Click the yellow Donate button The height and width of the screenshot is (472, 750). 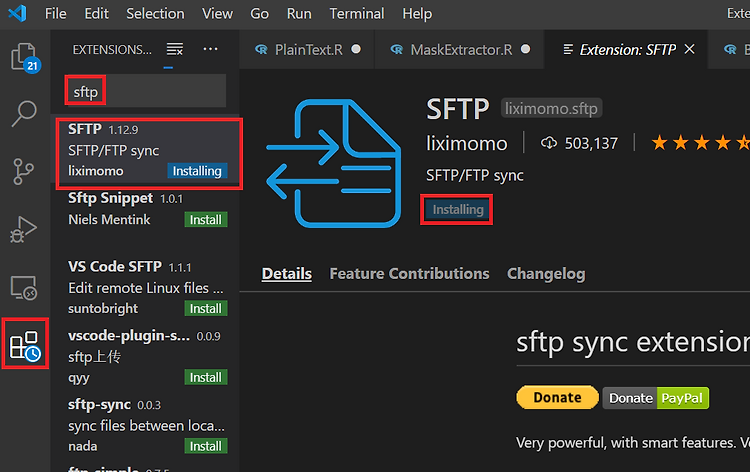(557, 397)
